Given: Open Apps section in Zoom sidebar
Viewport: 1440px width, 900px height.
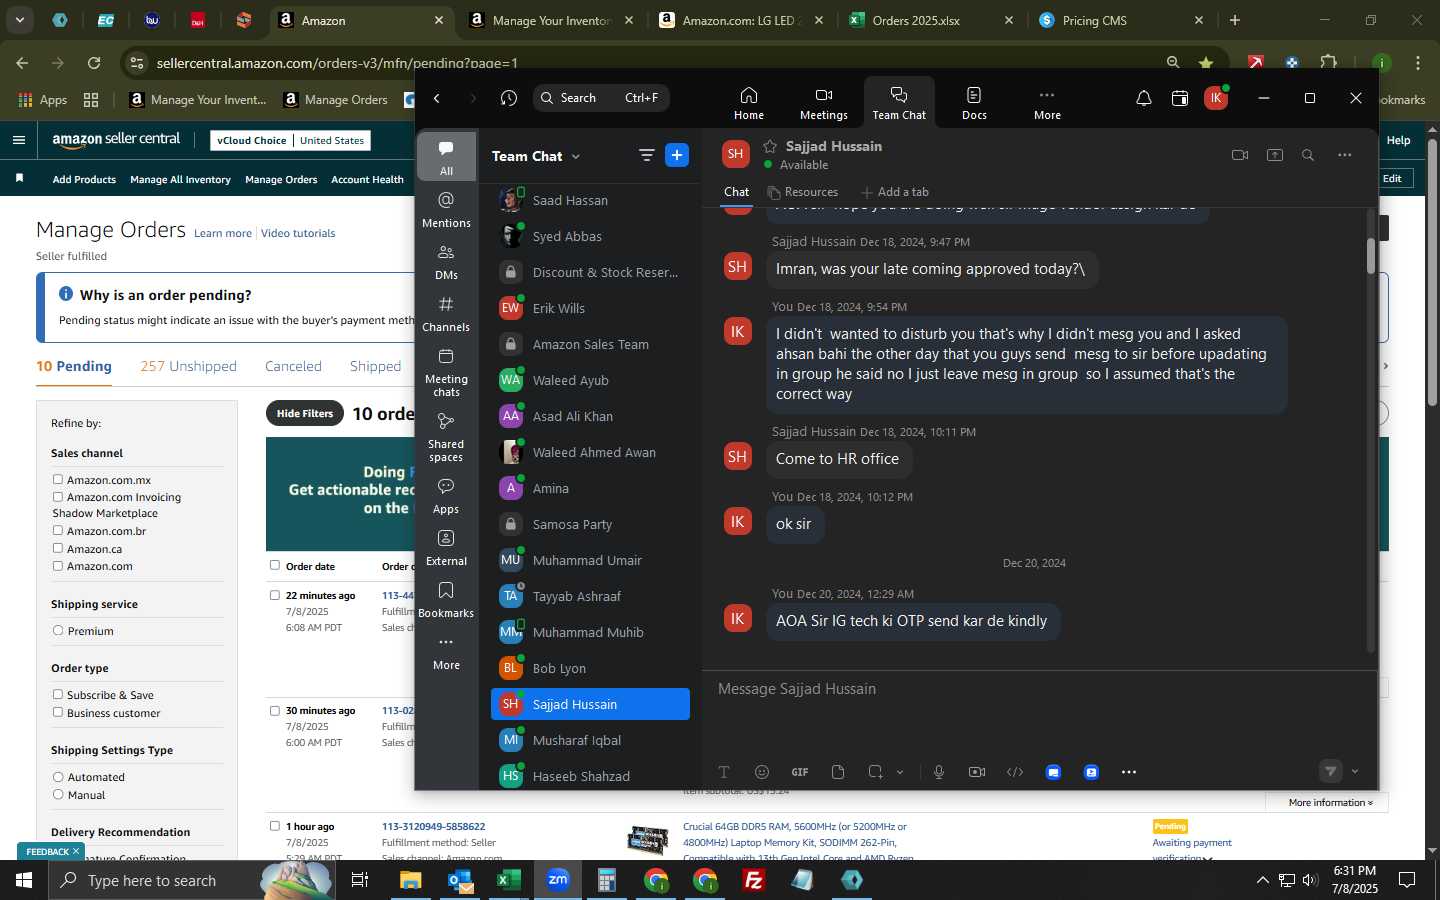Looking at the screenshot, I should click(446, 496).
